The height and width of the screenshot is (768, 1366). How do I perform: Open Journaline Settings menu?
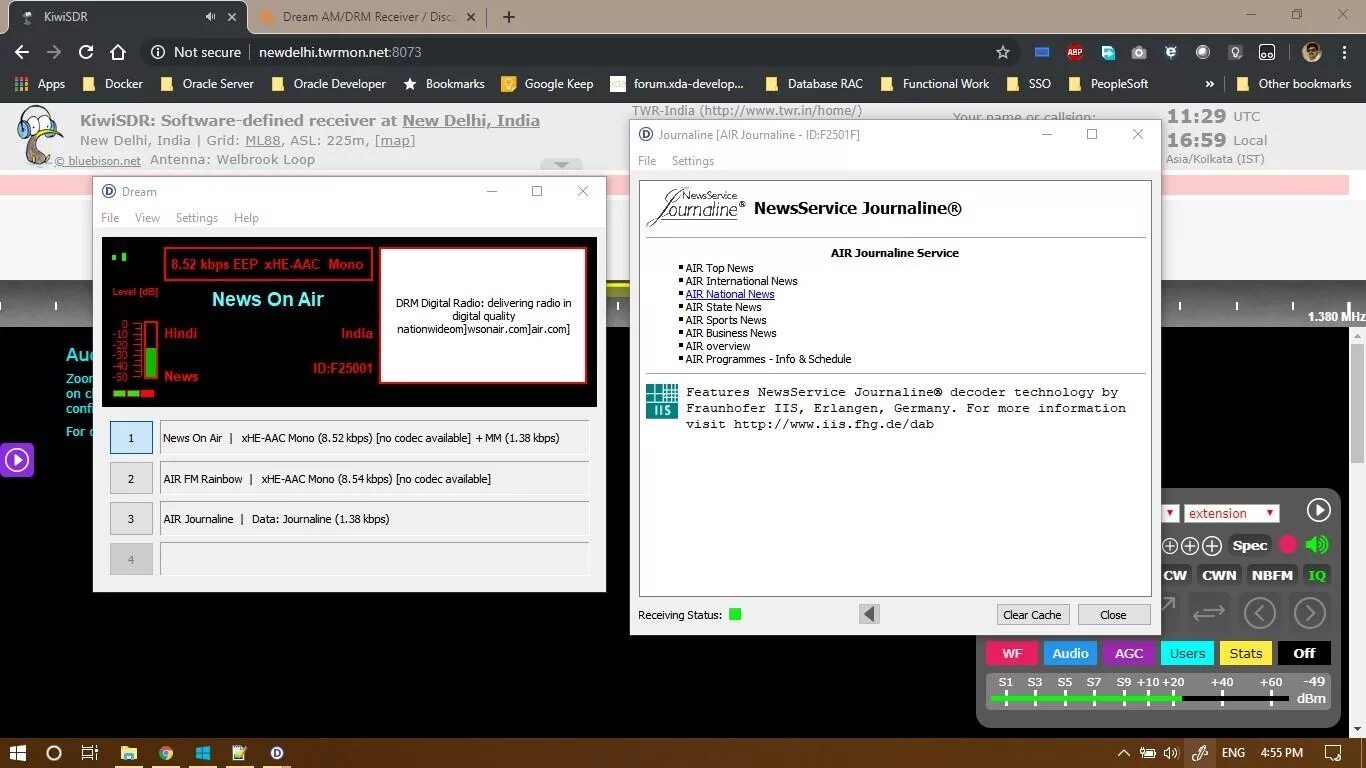693,161
